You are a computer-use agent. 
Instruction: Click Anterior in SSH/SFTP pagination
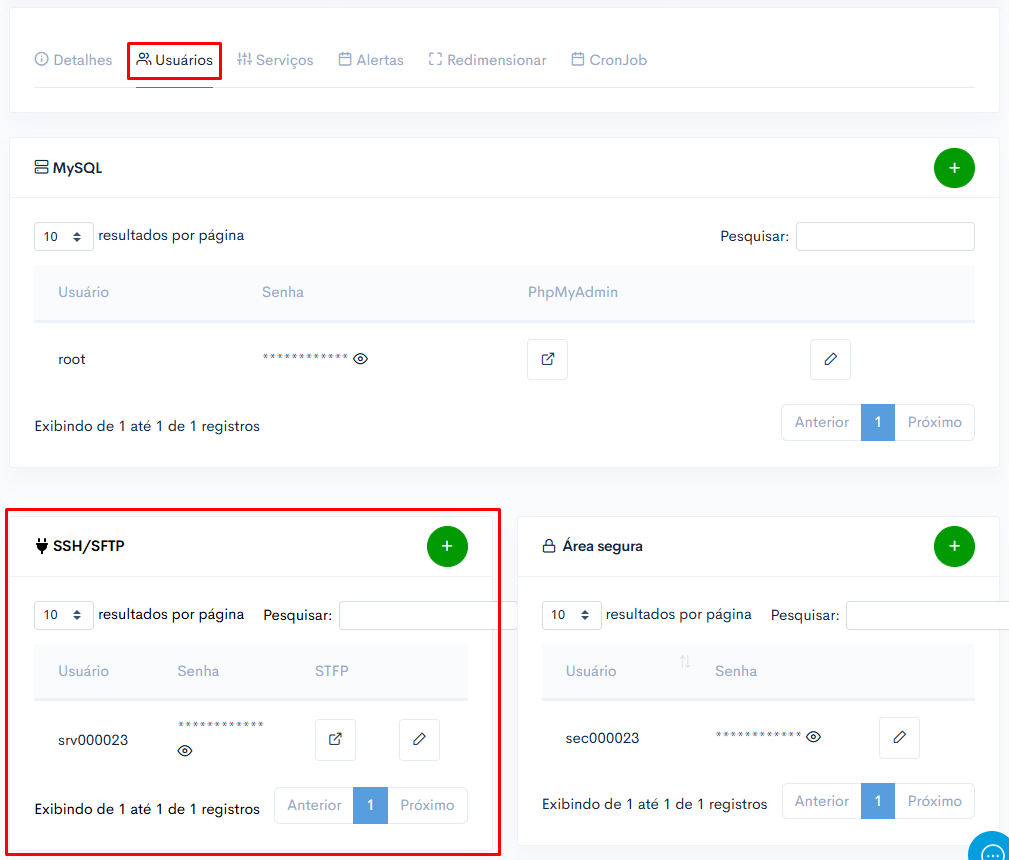click(314, 805)
